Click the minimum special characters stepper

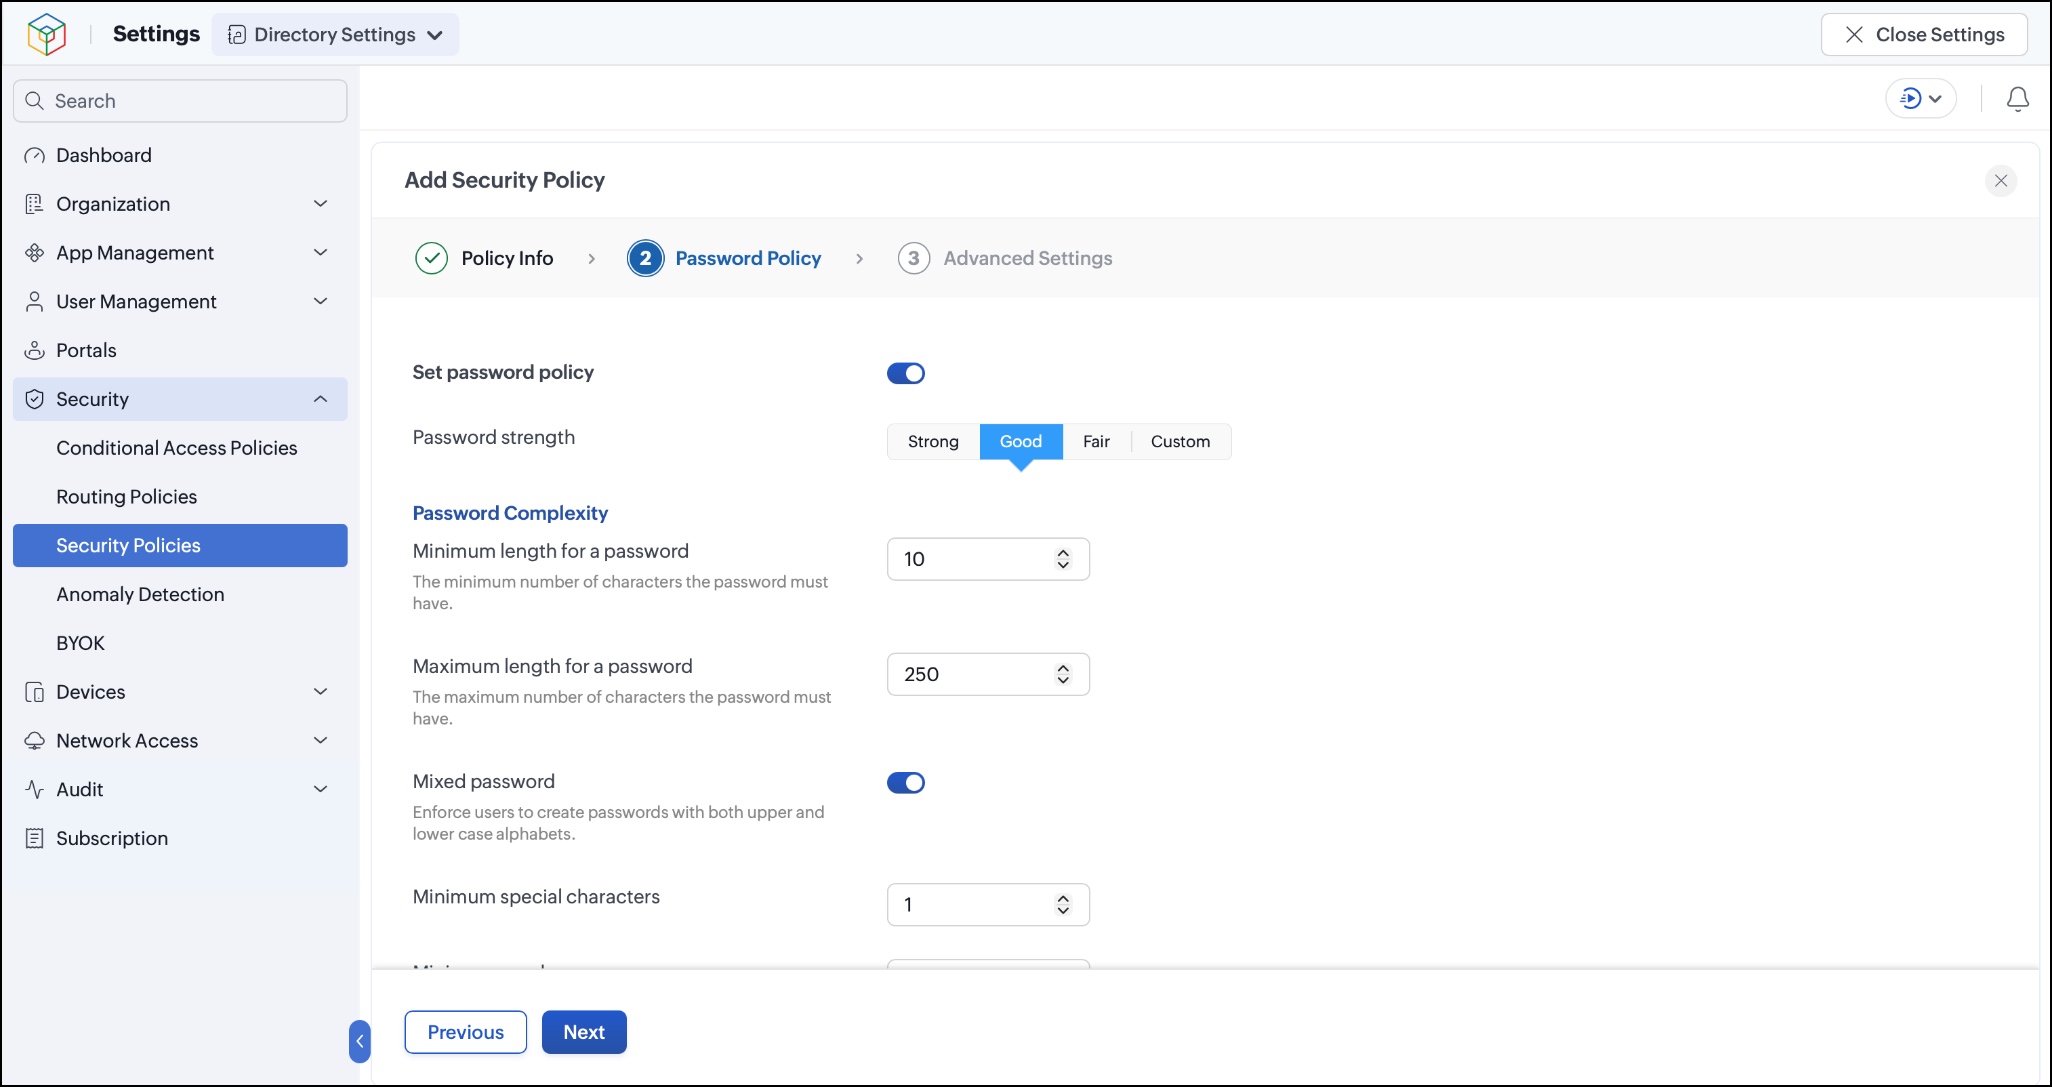click(1063, 905)
